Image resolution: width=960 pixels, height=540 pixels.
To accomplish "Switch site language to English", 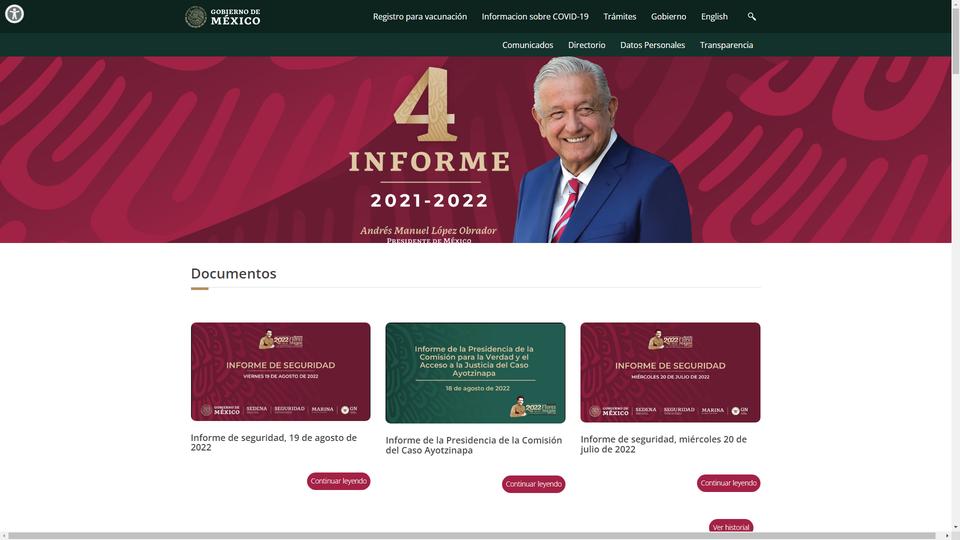I will pos(714,17).
